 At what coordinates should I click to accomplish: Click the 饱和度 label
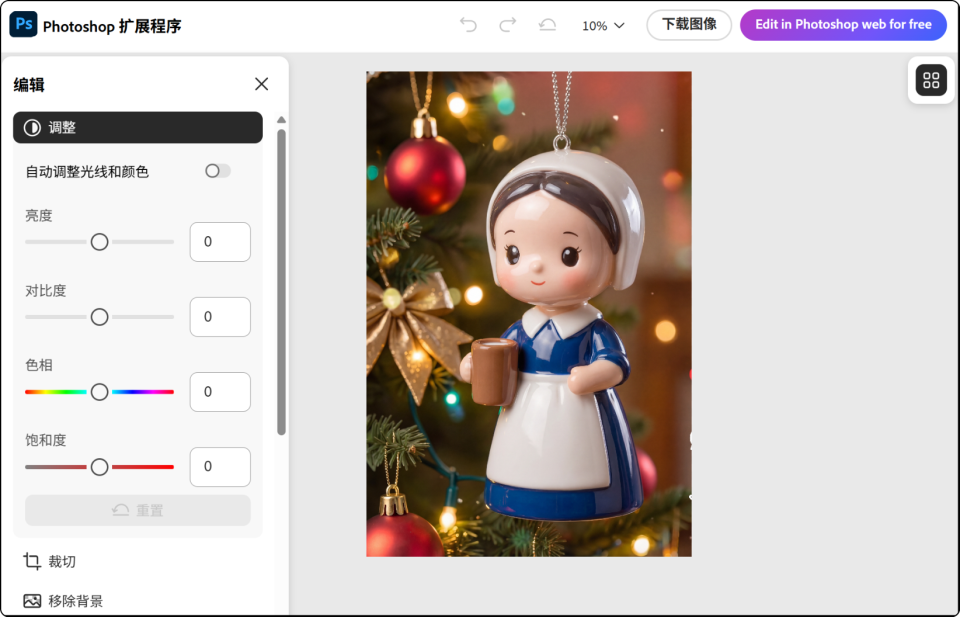(x=45, y=440)
